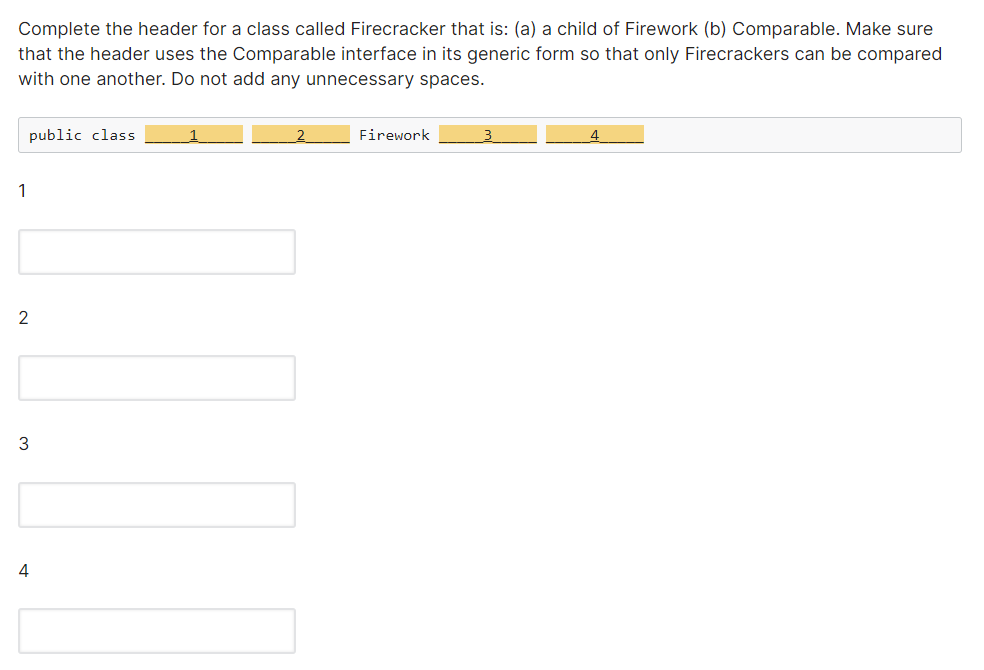Click the number 4 label above fourth input
This screenshot has width=984, height=670.
click(x=23, y=570)
